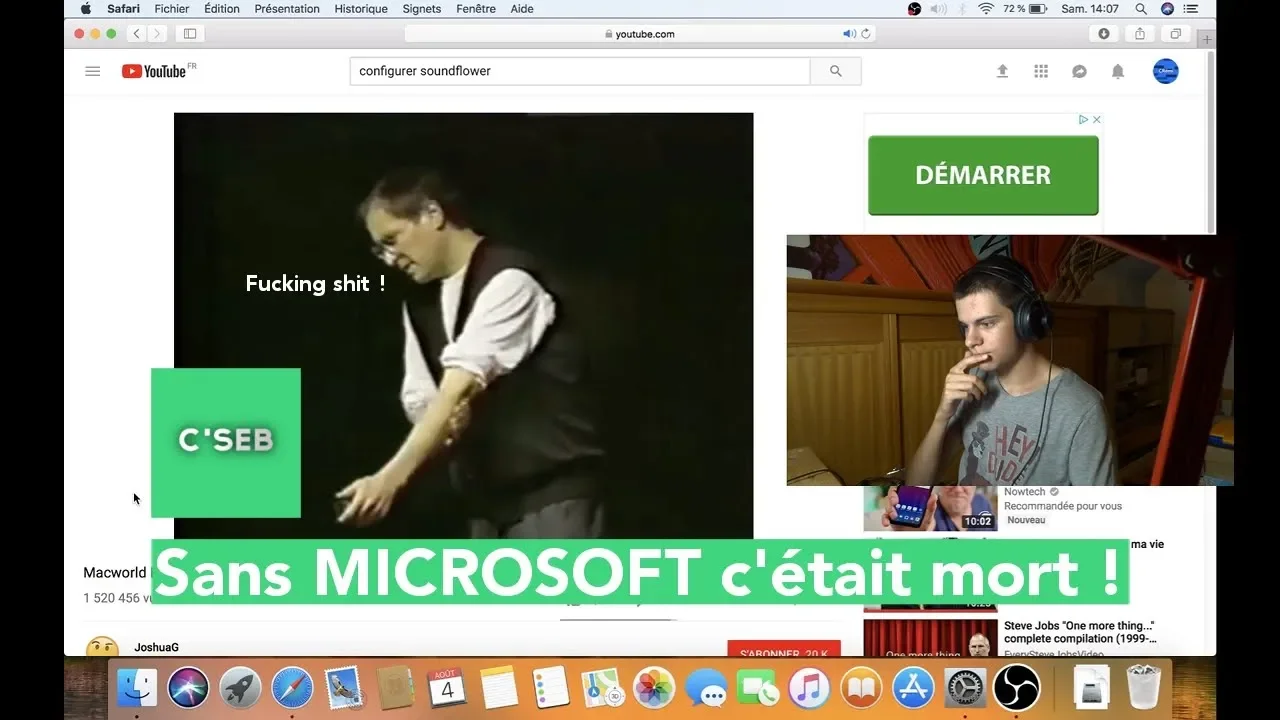This screenshot has height=720, width=1280.
Task: Open the Fenêtre menu
Action: (x=476, y=9)
